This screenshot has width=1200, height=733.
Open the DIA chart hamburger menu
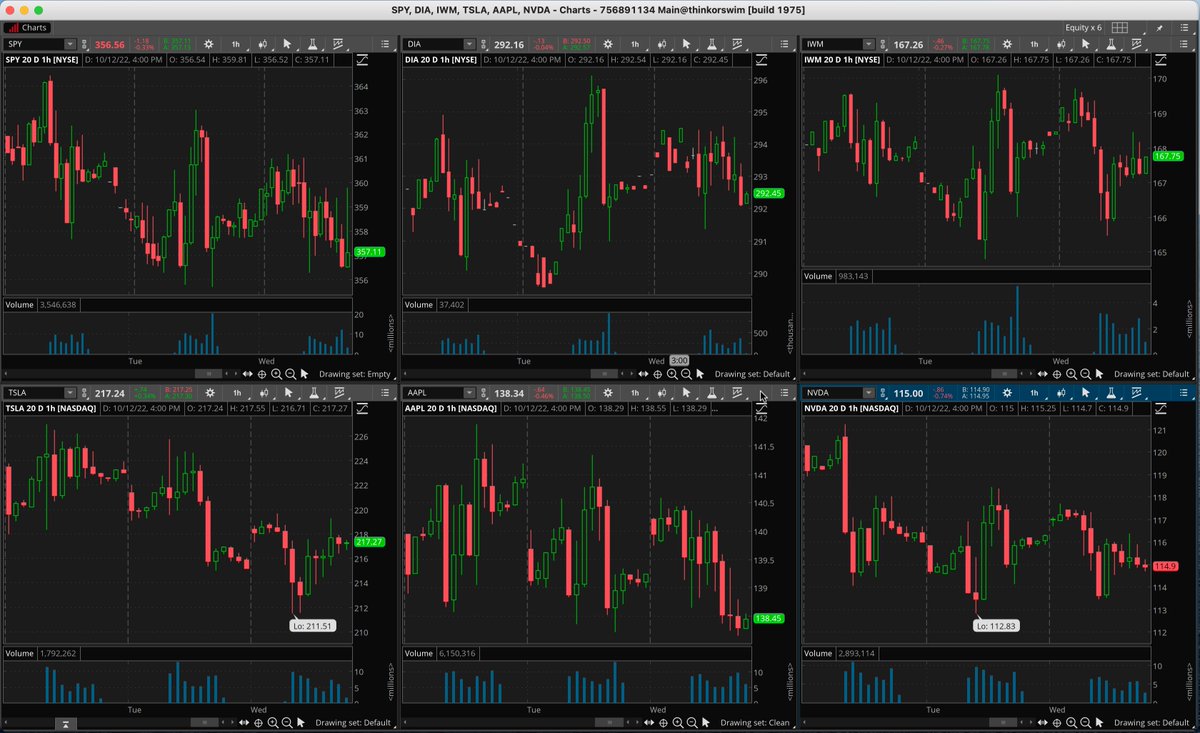pyautogui.click(x=785, y=44)
